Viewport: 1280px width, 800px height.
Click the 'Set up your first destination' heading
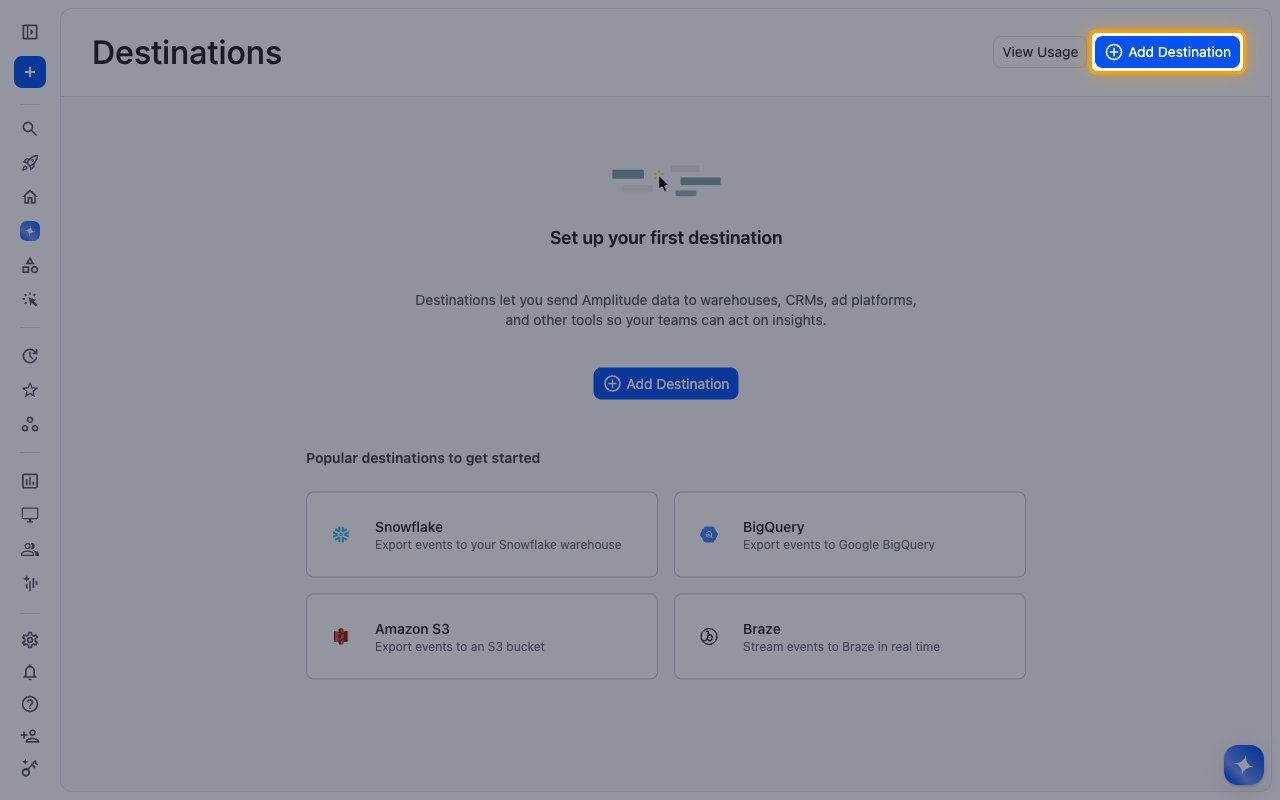[666, 238]
